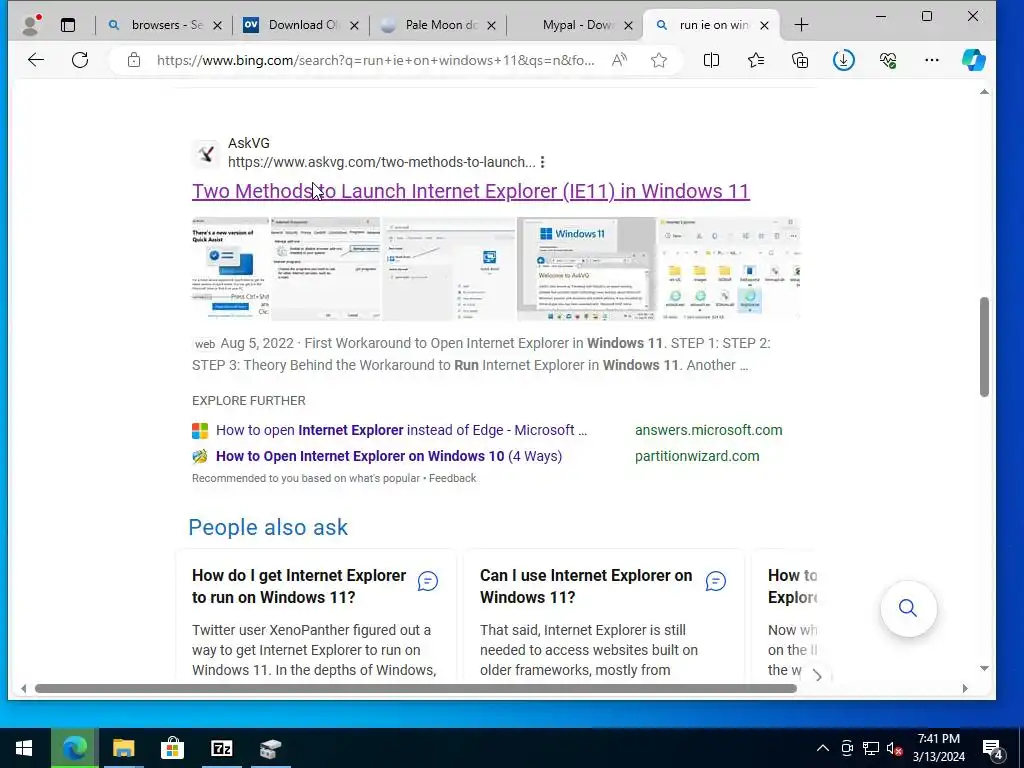Click the page scroll up arrow
Image resolution: width=1024 pixels, height=768 pixels.
pyautogui.click(x=984, y=92)
